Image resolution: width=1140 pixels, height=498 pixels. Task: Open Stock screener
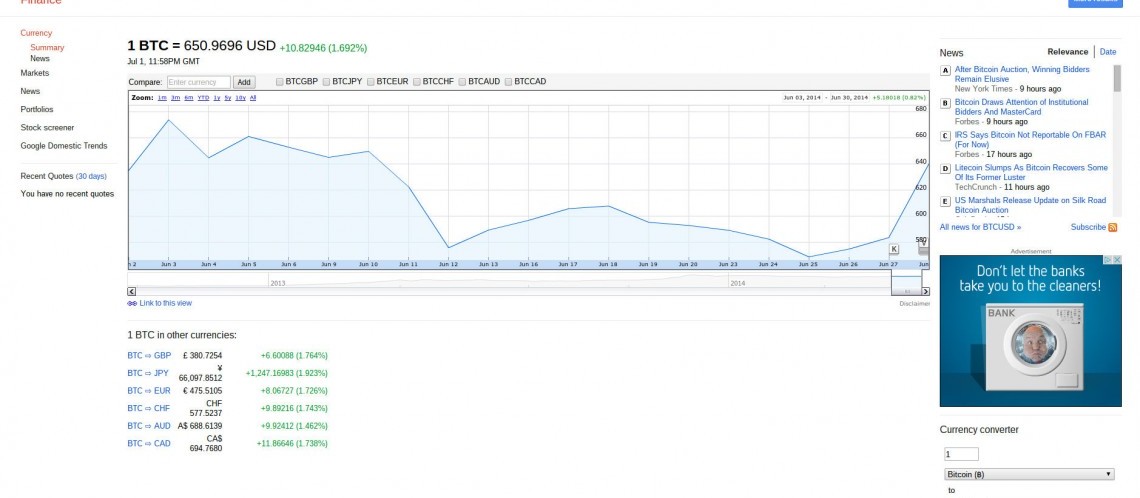pyautogui.click(x=47, y=127)
